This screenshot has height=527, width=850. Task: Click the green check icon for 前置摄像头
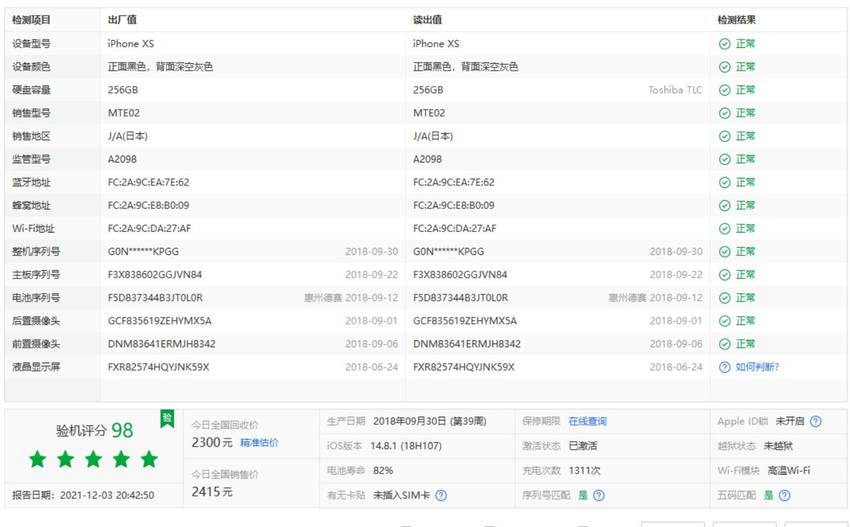(x=724, y=344)
